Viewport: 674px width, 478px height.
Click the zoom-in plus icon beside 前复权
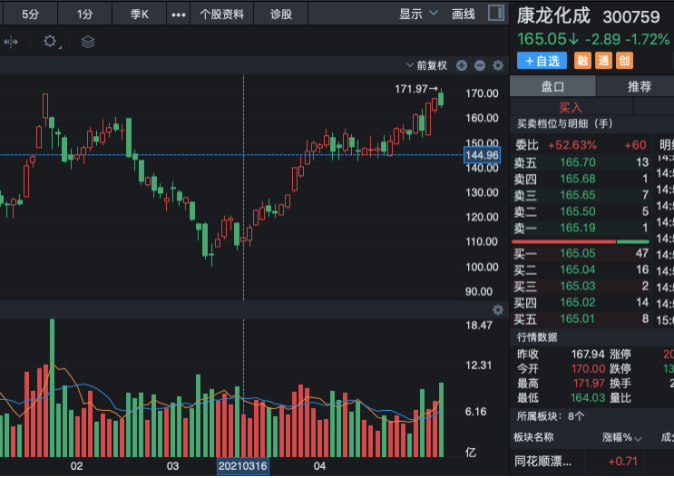point(462,66)
